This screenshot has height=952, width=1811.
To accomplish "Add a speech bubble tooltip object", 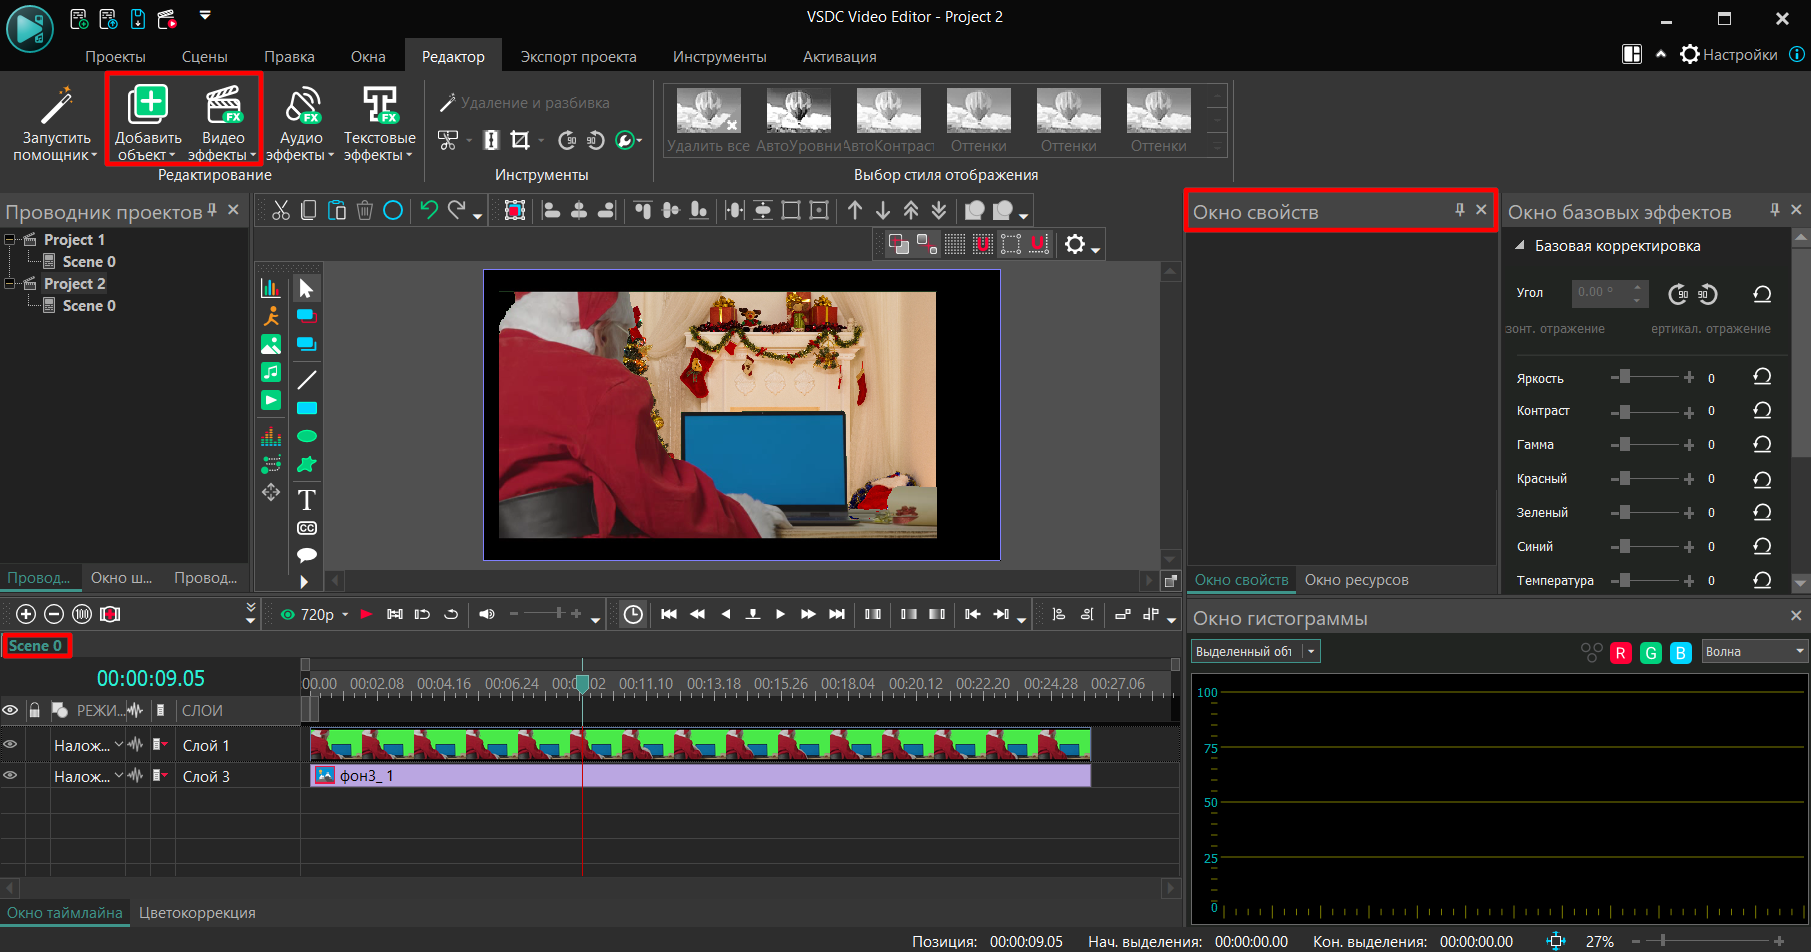I will coord(306,555).
